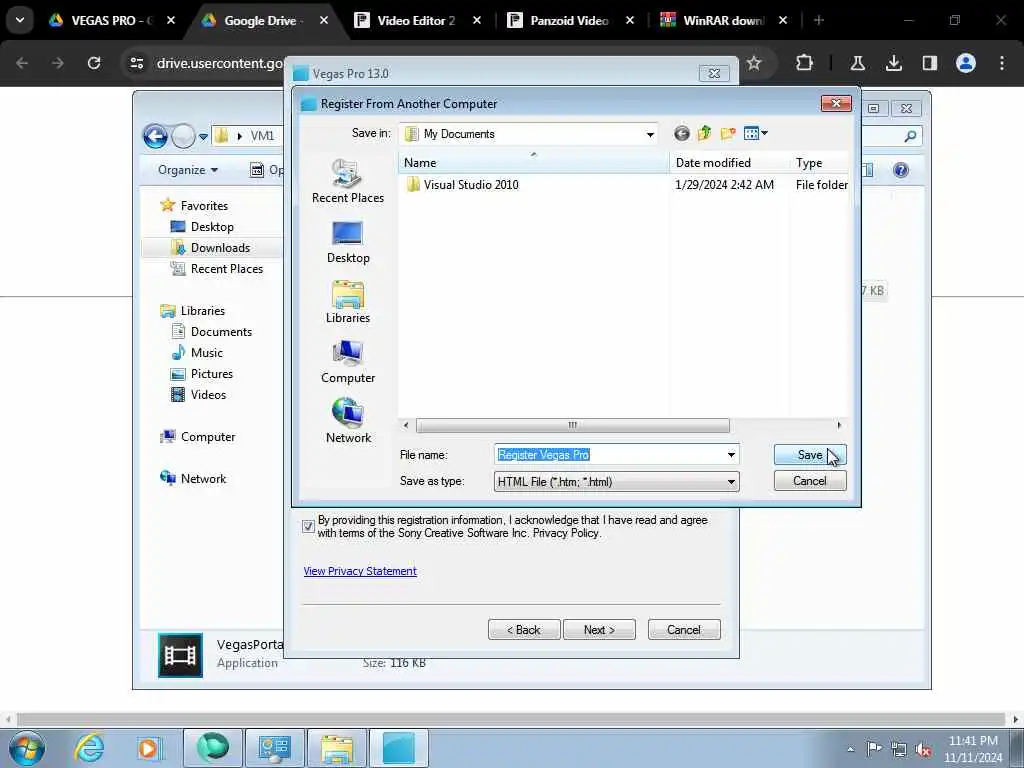
Task: Select Computer in the dialog places bar
Action: tap(347, 362)
